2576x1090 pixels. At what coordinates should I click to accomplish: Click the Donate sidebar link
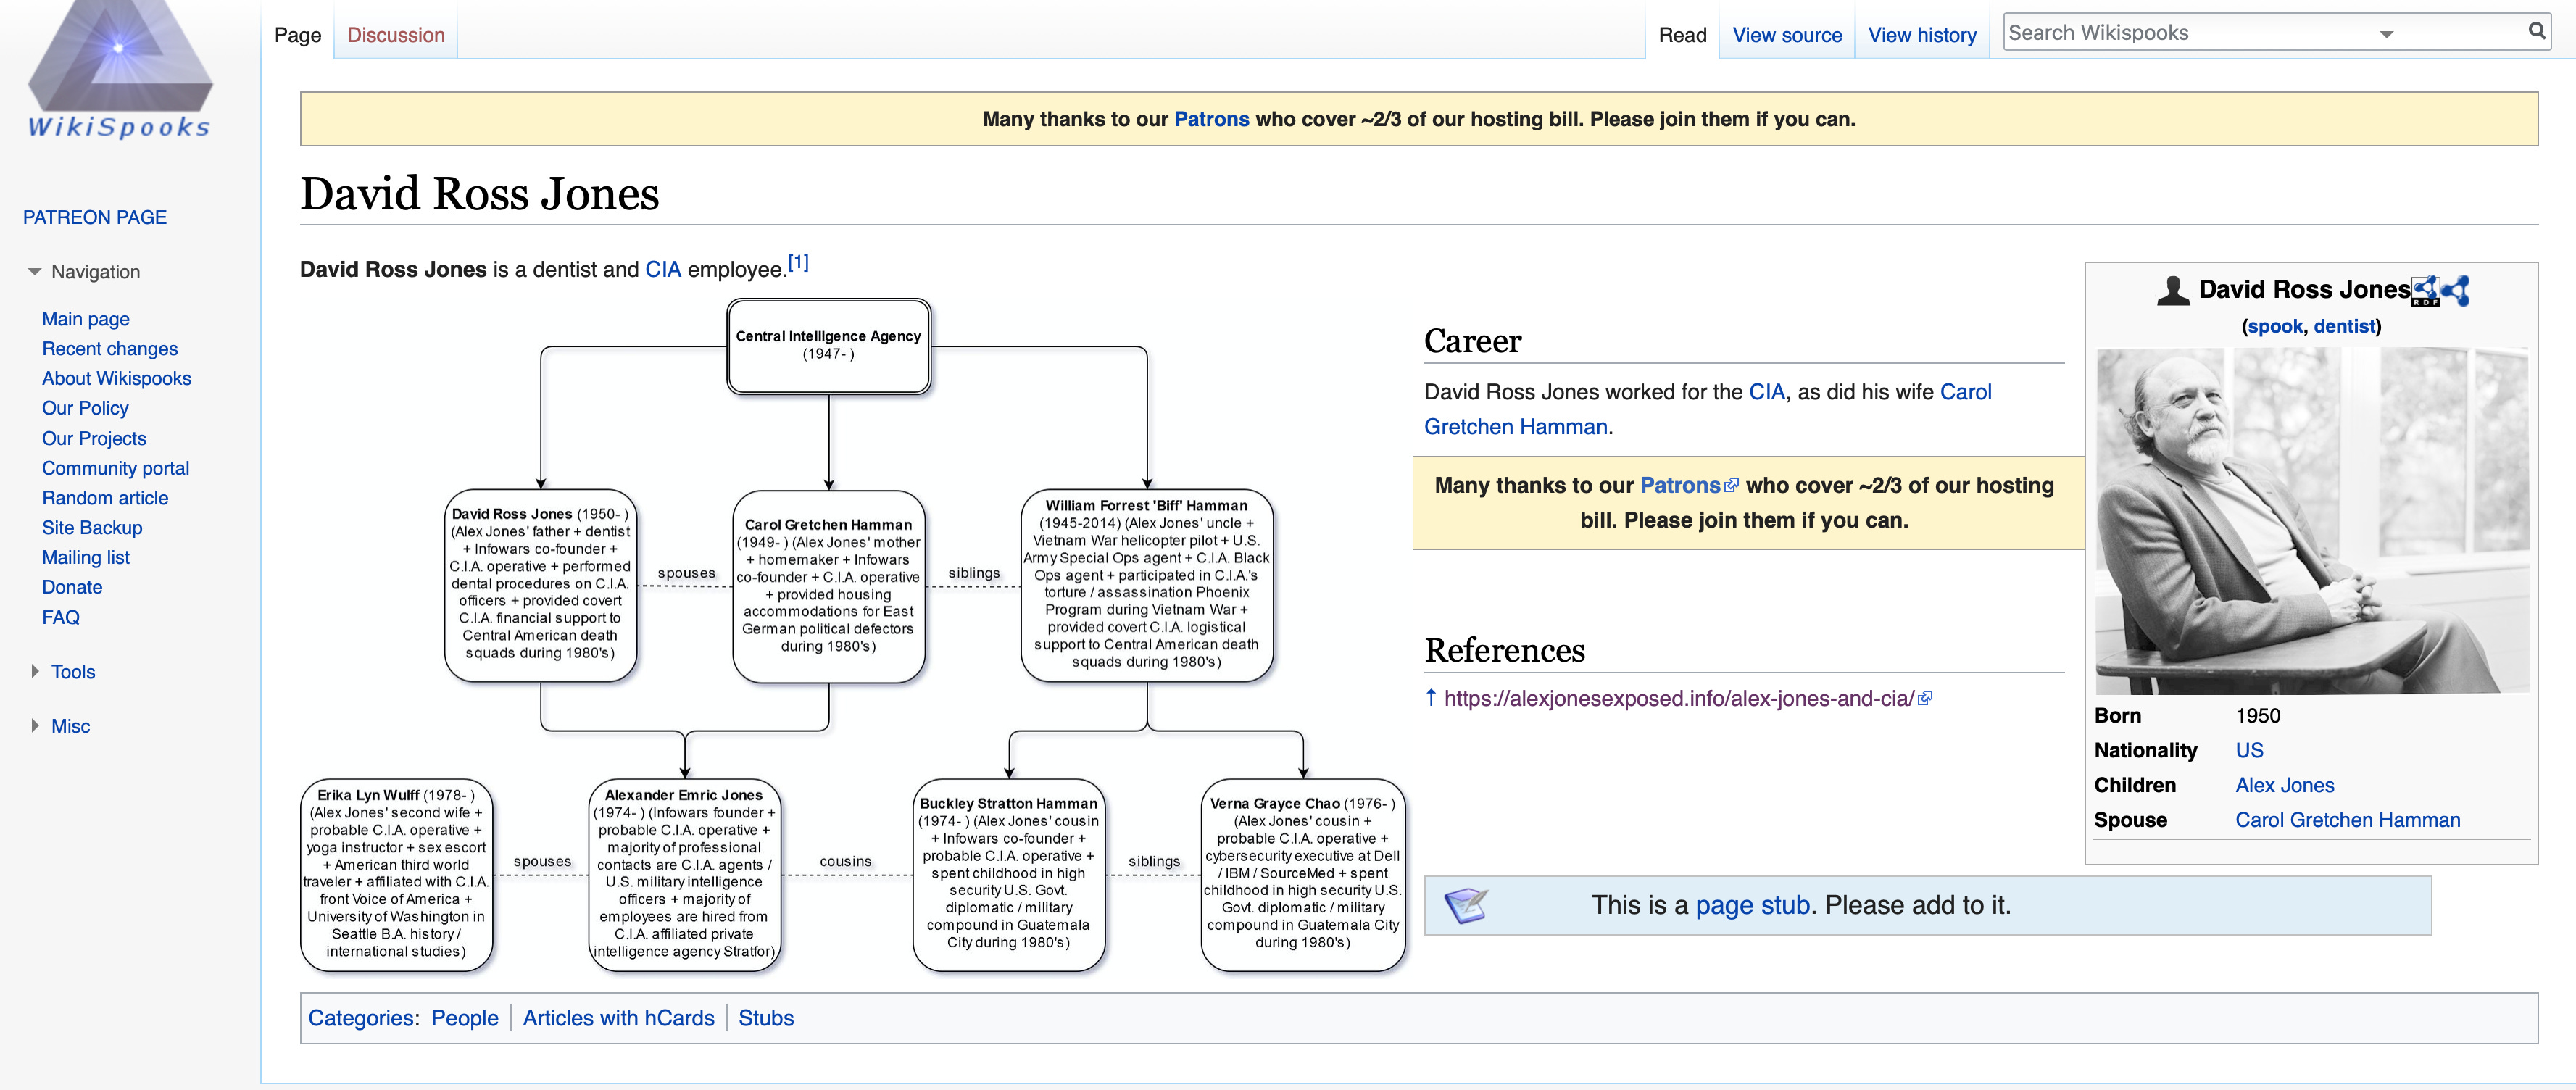pyautogui.click(x=72, y=587)
